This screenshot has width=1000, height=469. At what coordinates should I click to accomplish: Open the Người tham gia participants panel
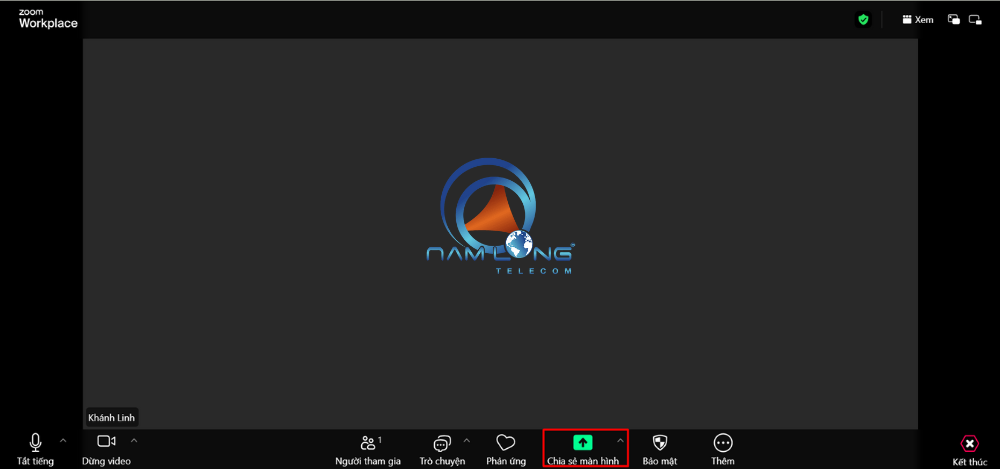click(x=368, y=444)
